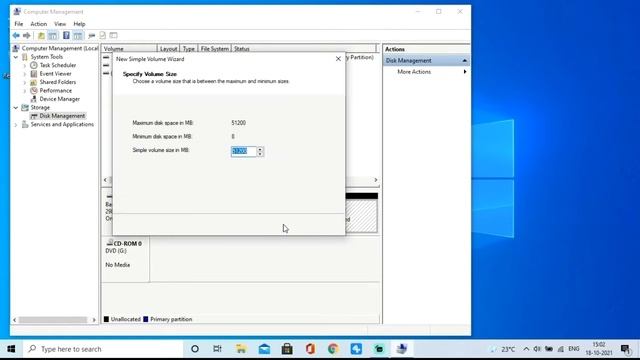Click the Primary partition legend swatch
Screen dimensions: 640x360
pos(146,319)
